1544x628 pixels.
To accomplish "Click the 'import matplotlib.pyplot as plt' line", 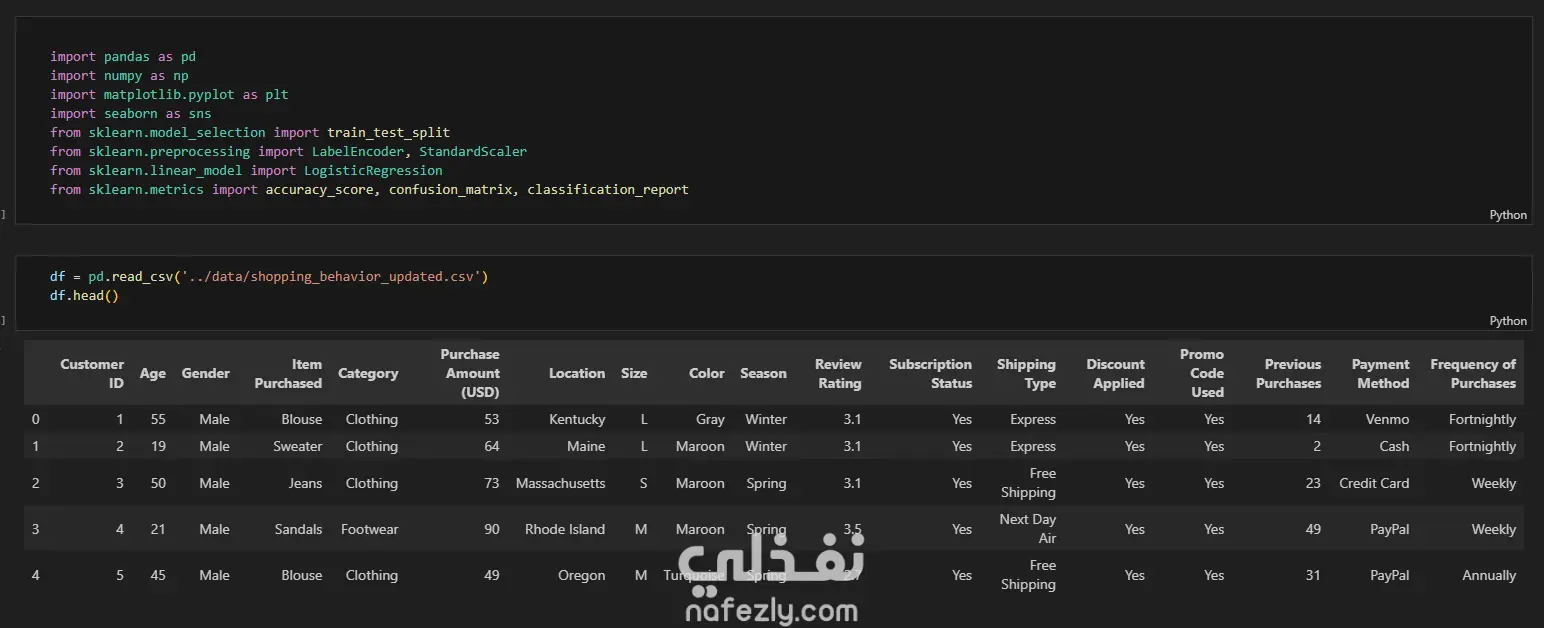I will 169,95.
